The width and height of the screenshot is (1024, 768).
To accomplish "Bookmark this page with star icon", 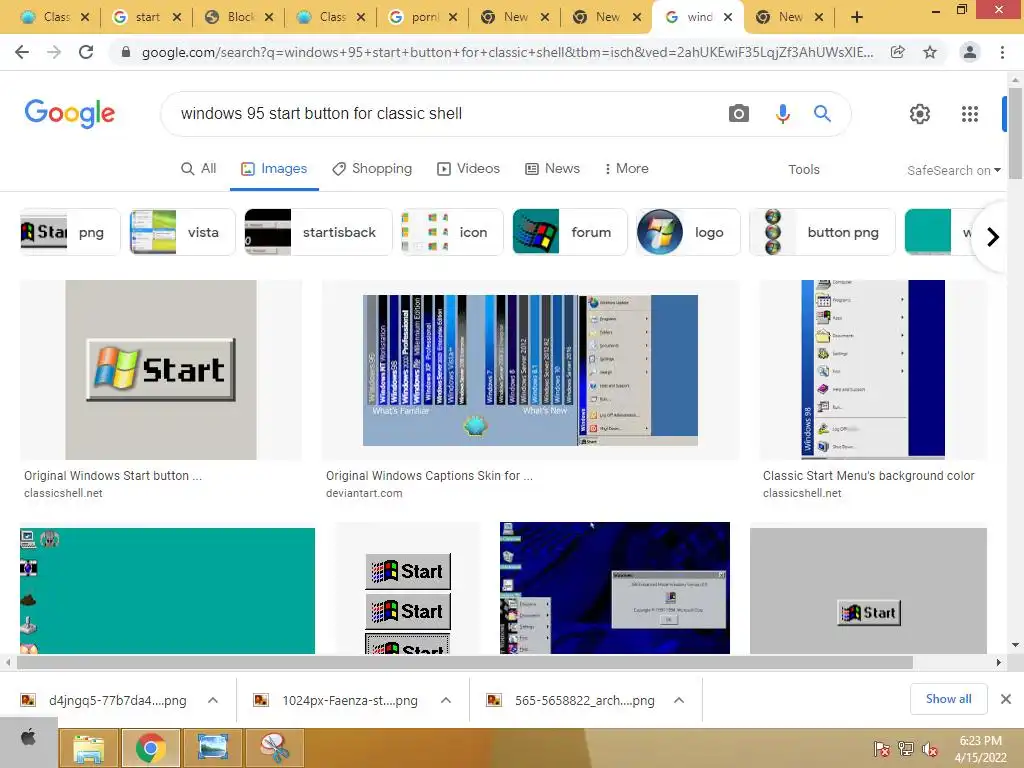I will click(x=930, y=52).
